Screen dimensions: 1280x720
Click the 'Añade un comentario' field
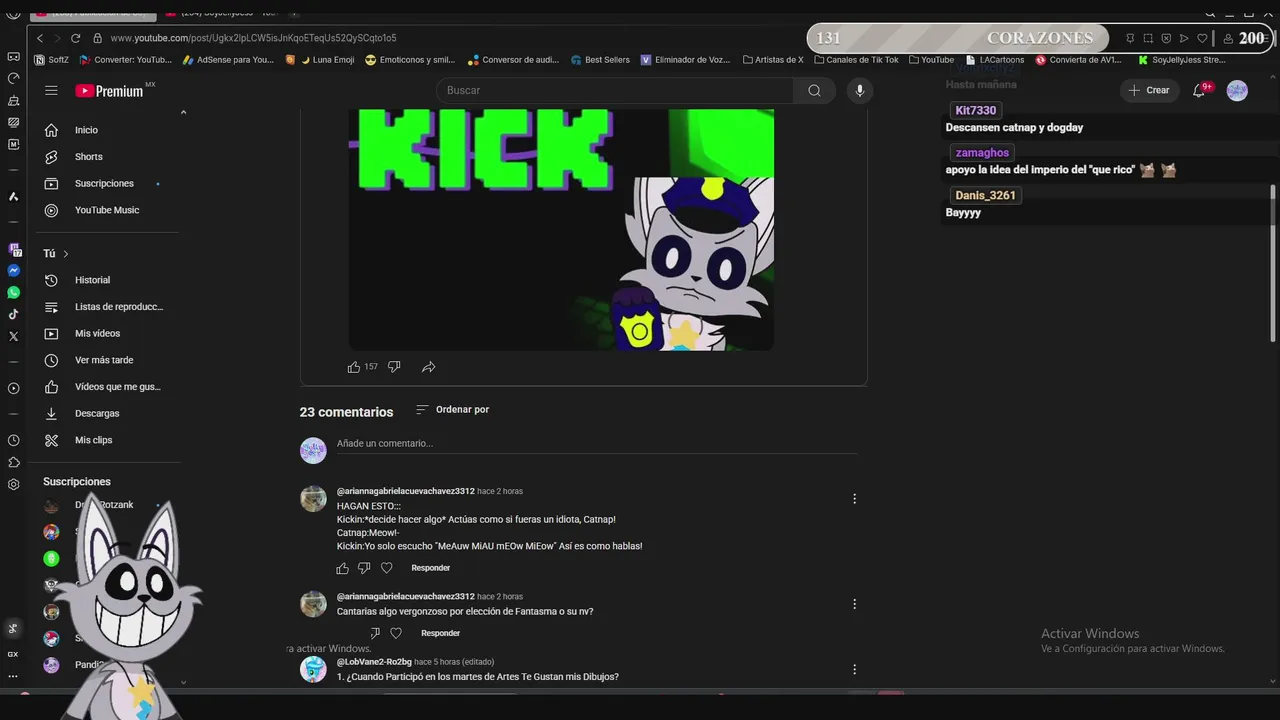597,444
